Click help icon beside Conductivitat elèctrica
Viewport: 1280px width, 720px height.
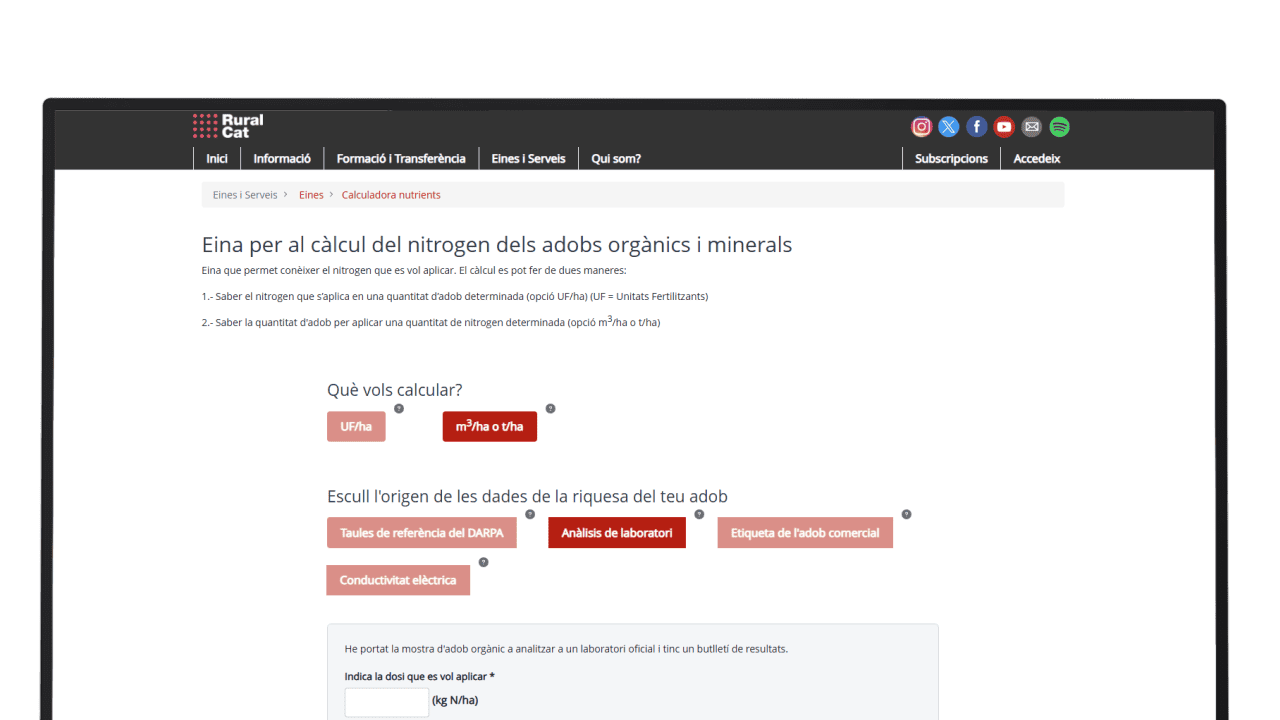[483, 562]
